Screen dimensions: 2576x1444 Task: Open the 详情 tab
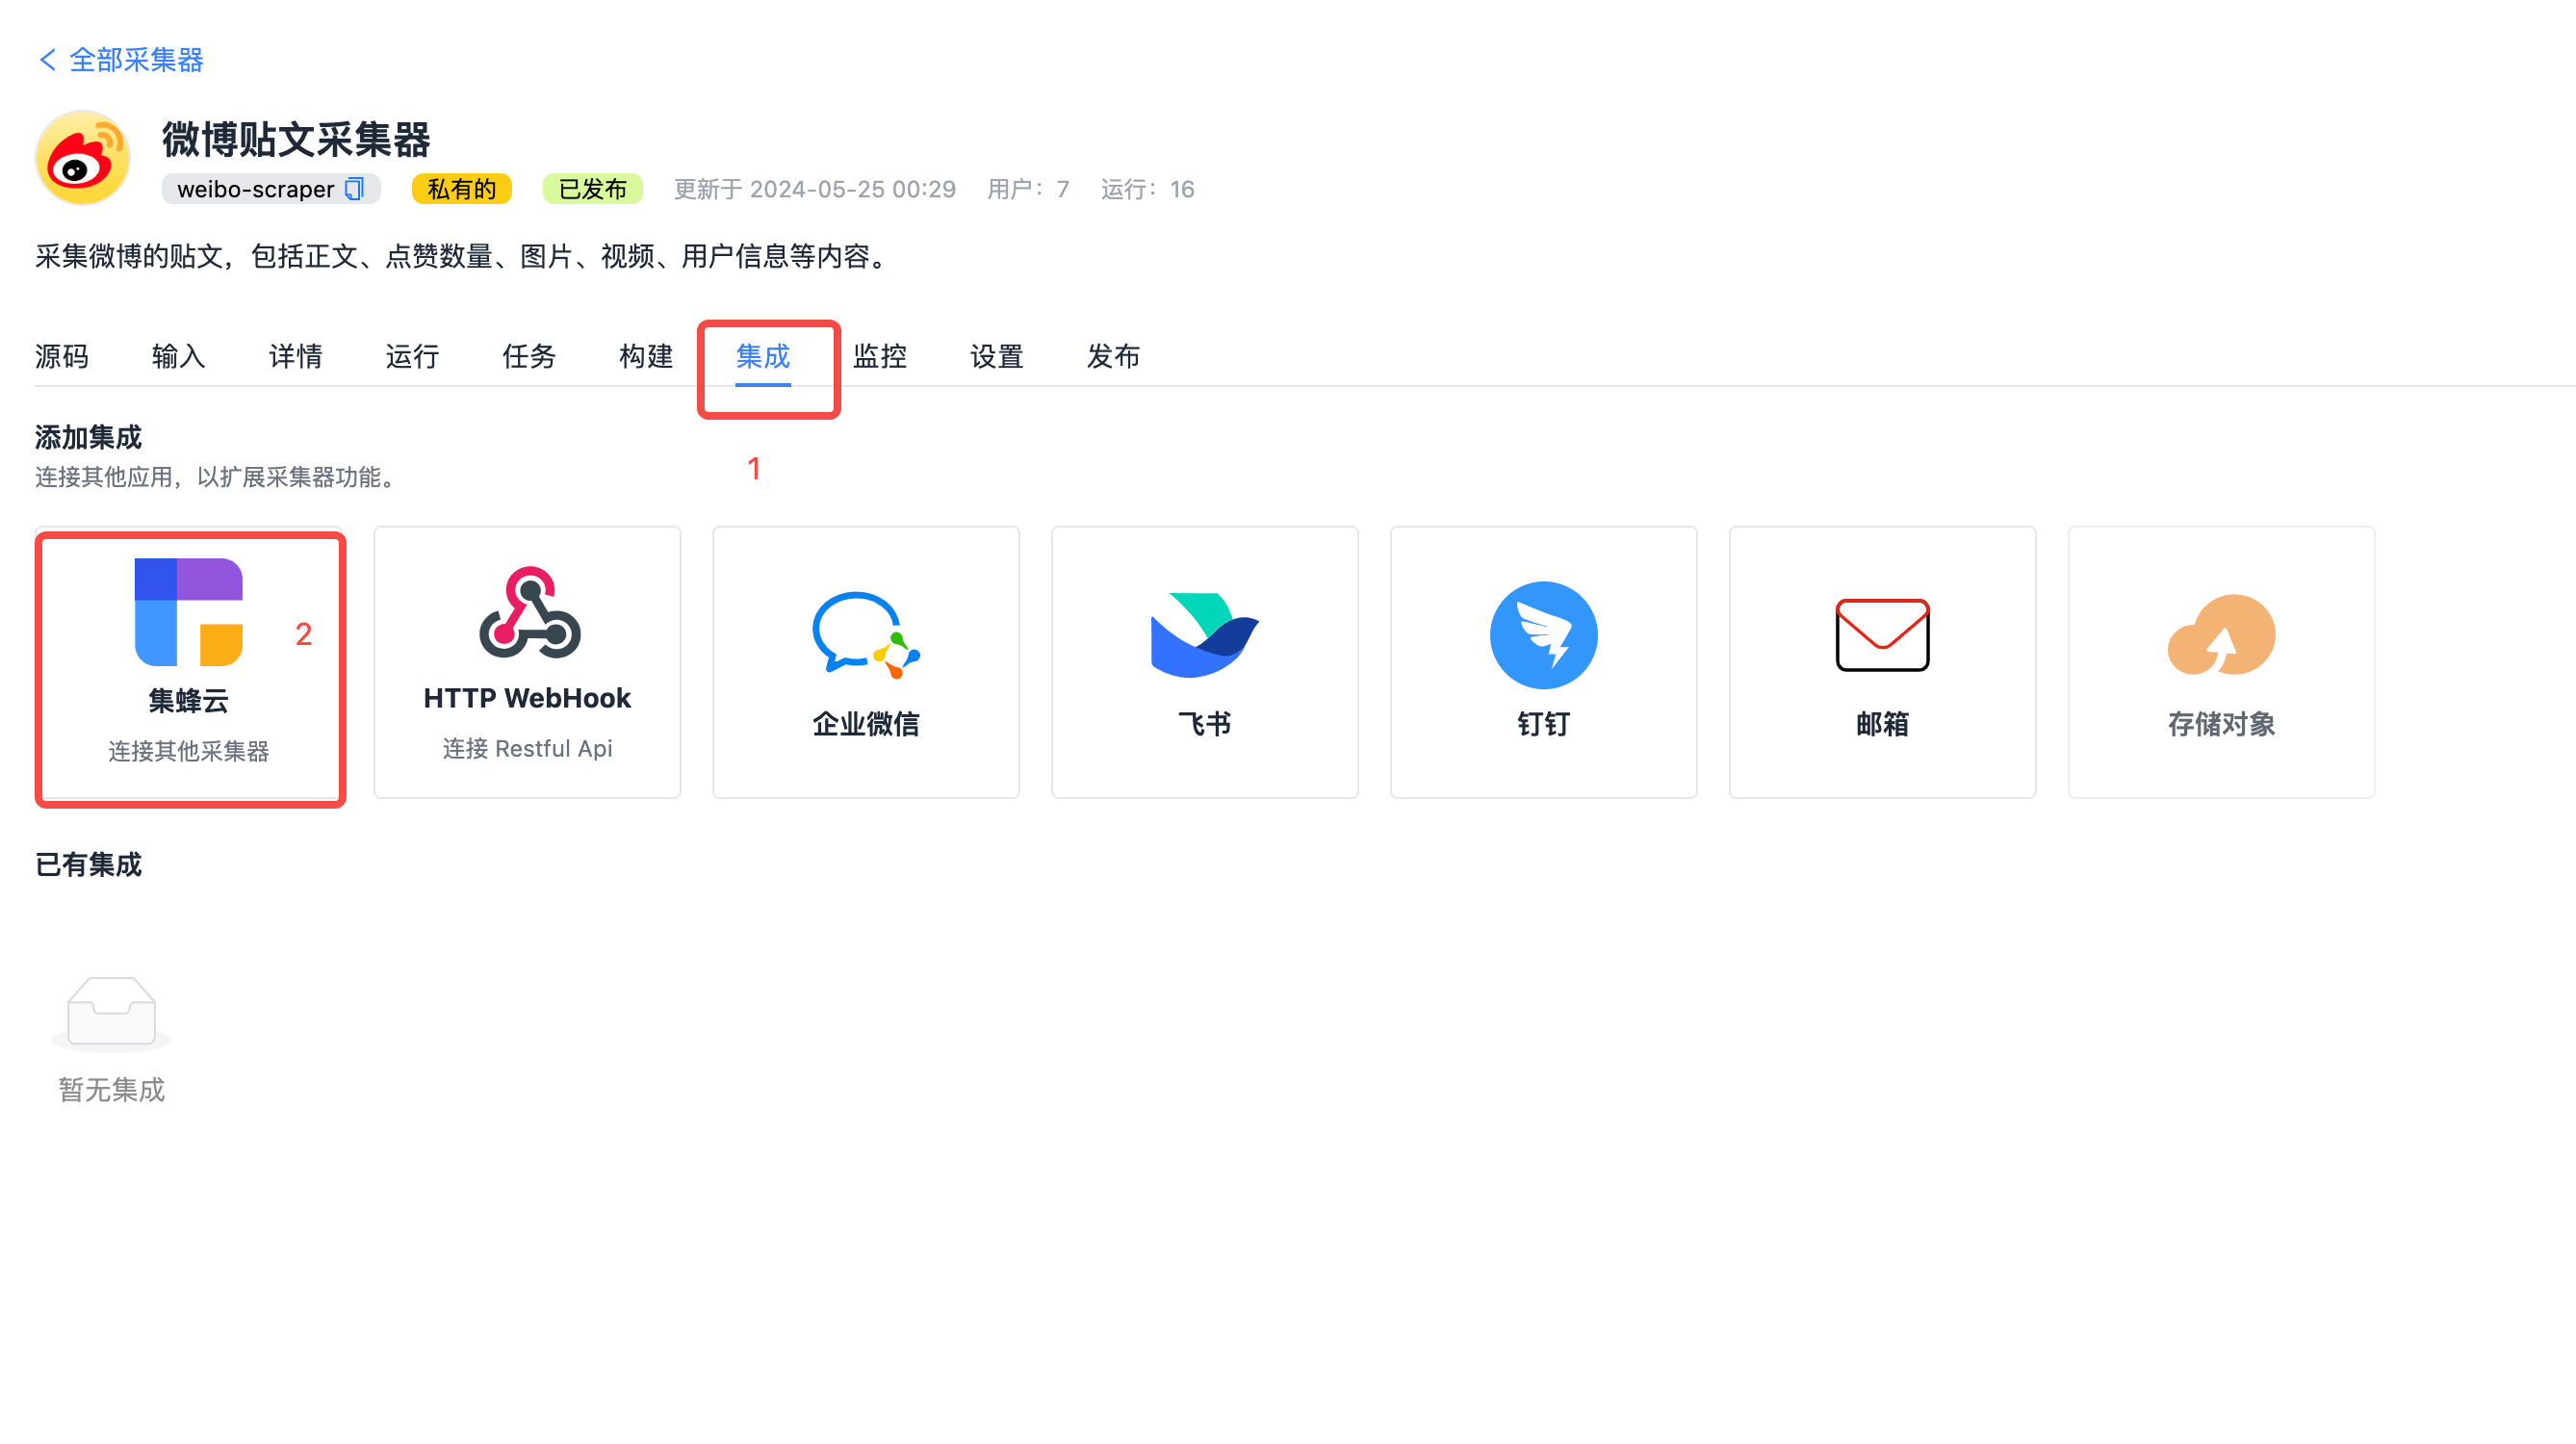point(296,356)
